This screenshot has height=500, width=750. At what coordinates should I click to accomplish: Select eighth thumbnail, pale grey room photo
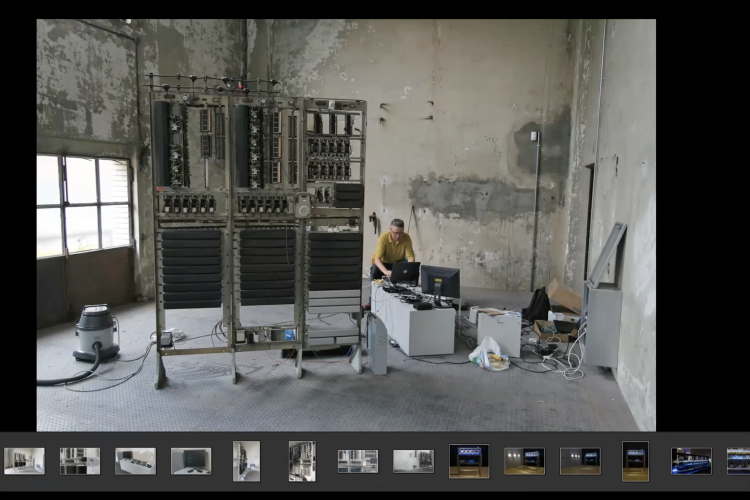[x=413, y=461]
